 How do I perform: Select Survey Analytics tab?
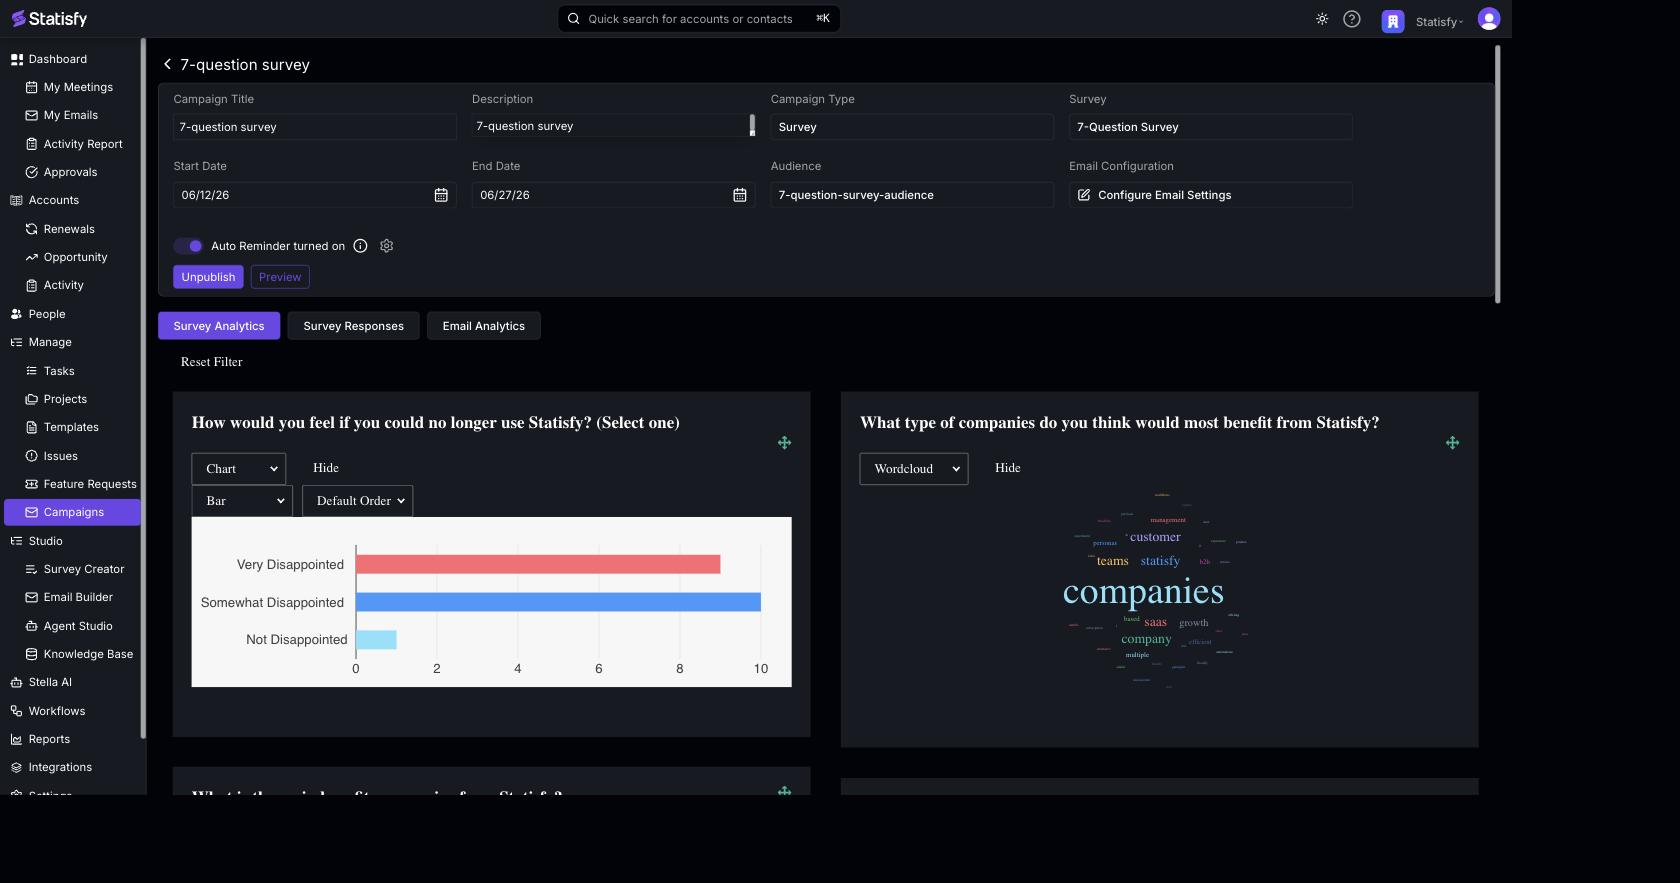[219, 326]
